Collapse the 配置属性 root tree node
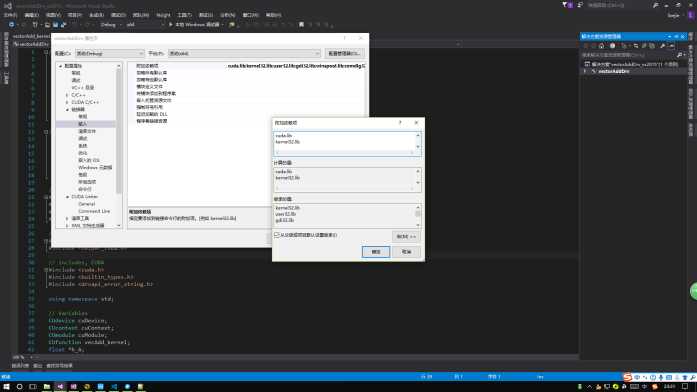The image size is (697, 392). tap(60, 66)
